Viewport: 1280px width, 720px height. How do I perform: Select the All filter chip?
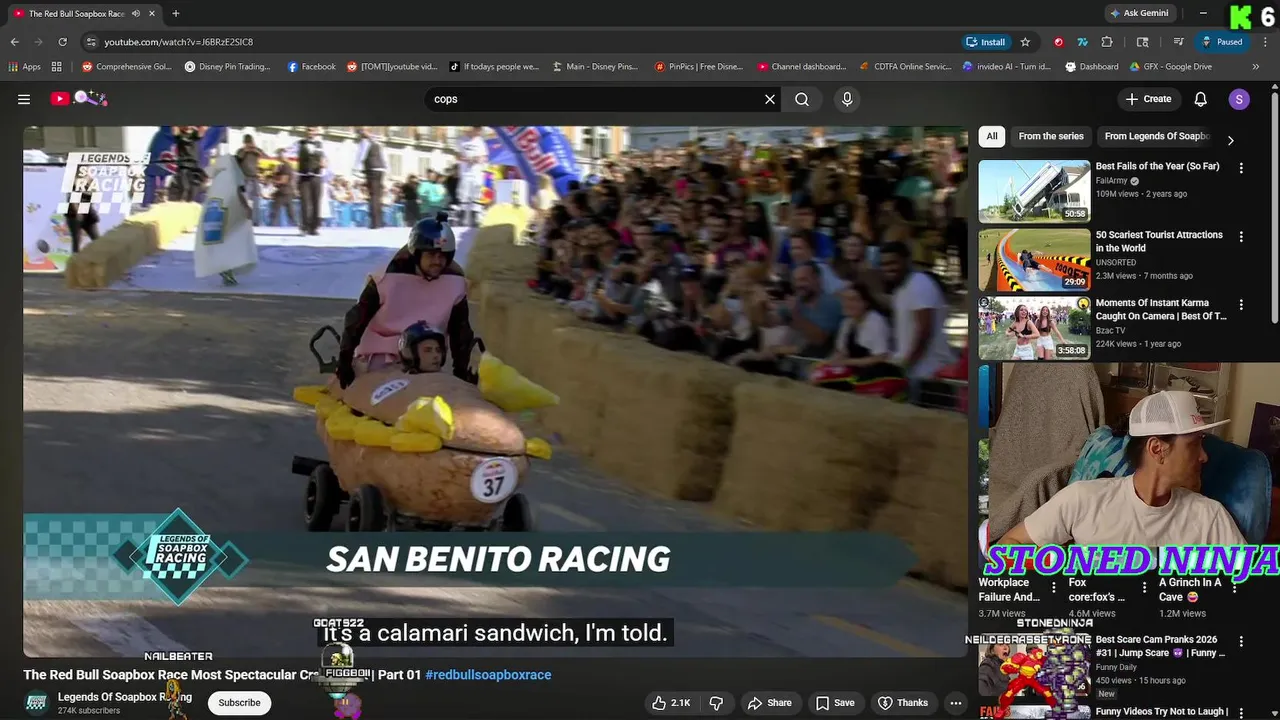click(x=992, y=136)
